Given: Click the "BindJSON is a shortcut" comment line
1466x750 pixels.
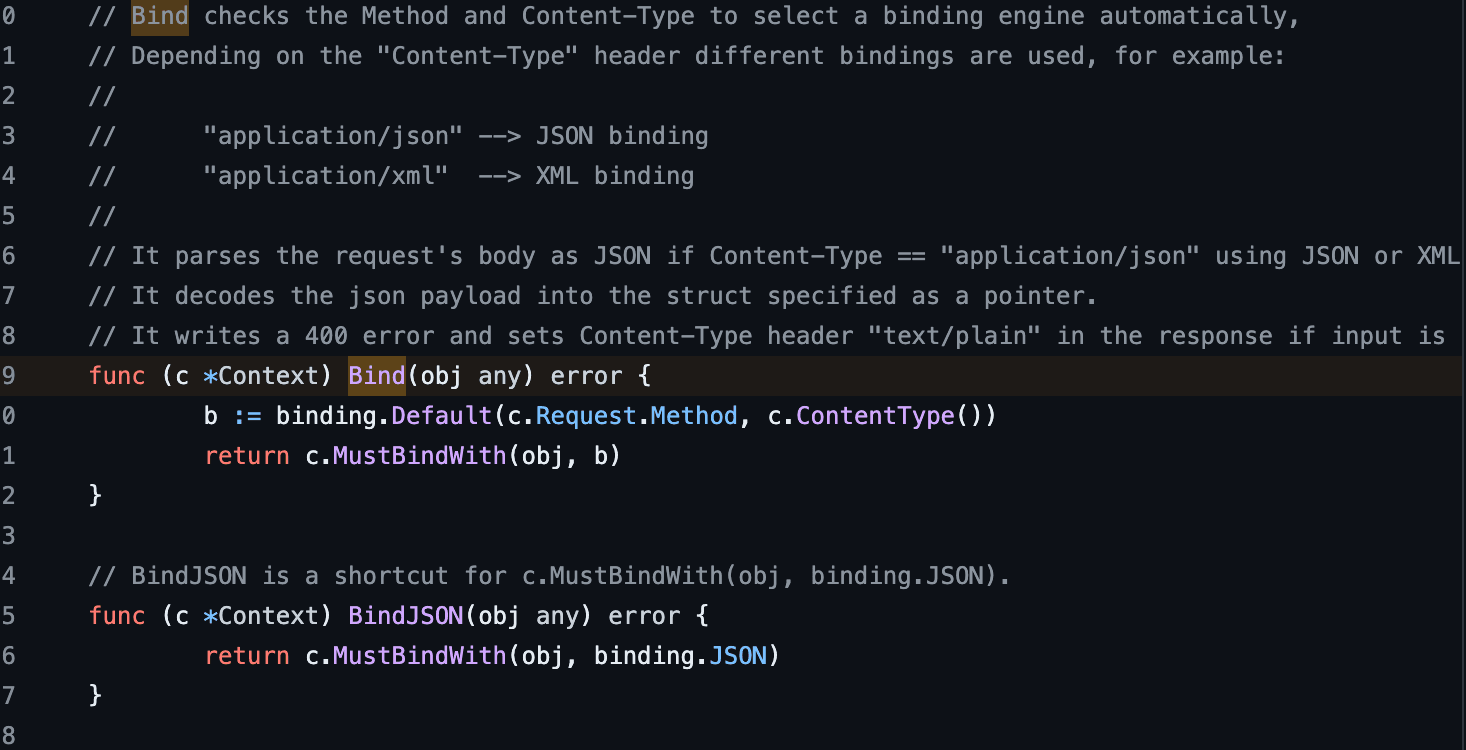Looking at the screenshot, I should click(x=550, y=576).
